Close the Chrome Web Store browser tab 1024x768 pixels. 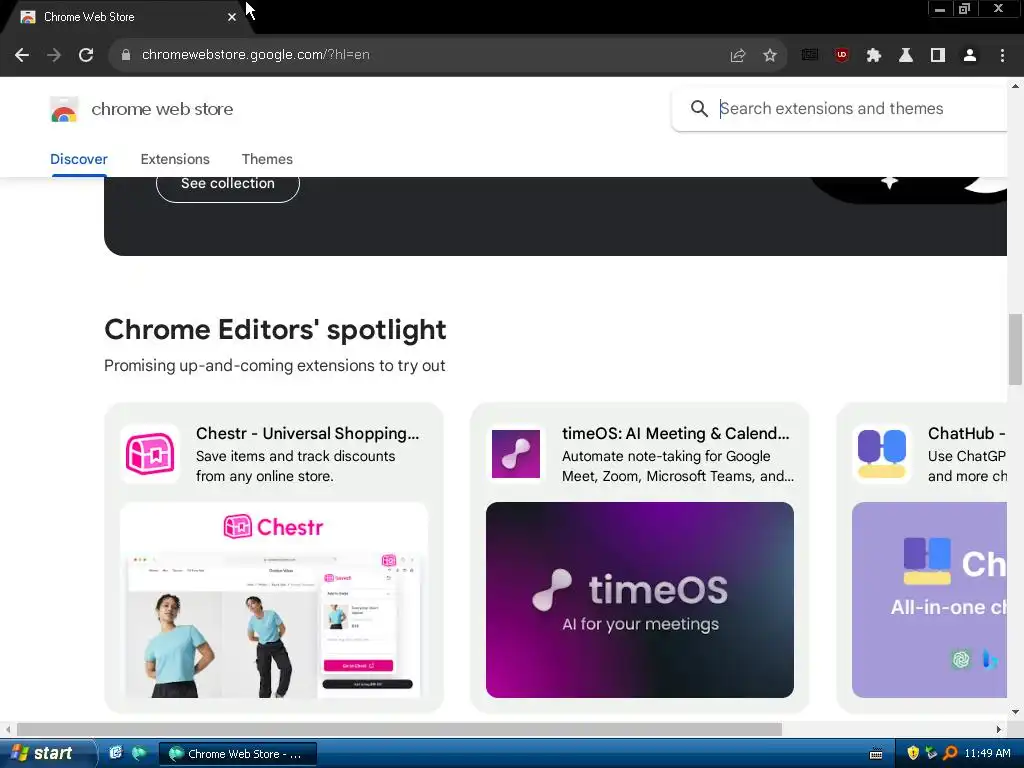click(x=232, y=17)
